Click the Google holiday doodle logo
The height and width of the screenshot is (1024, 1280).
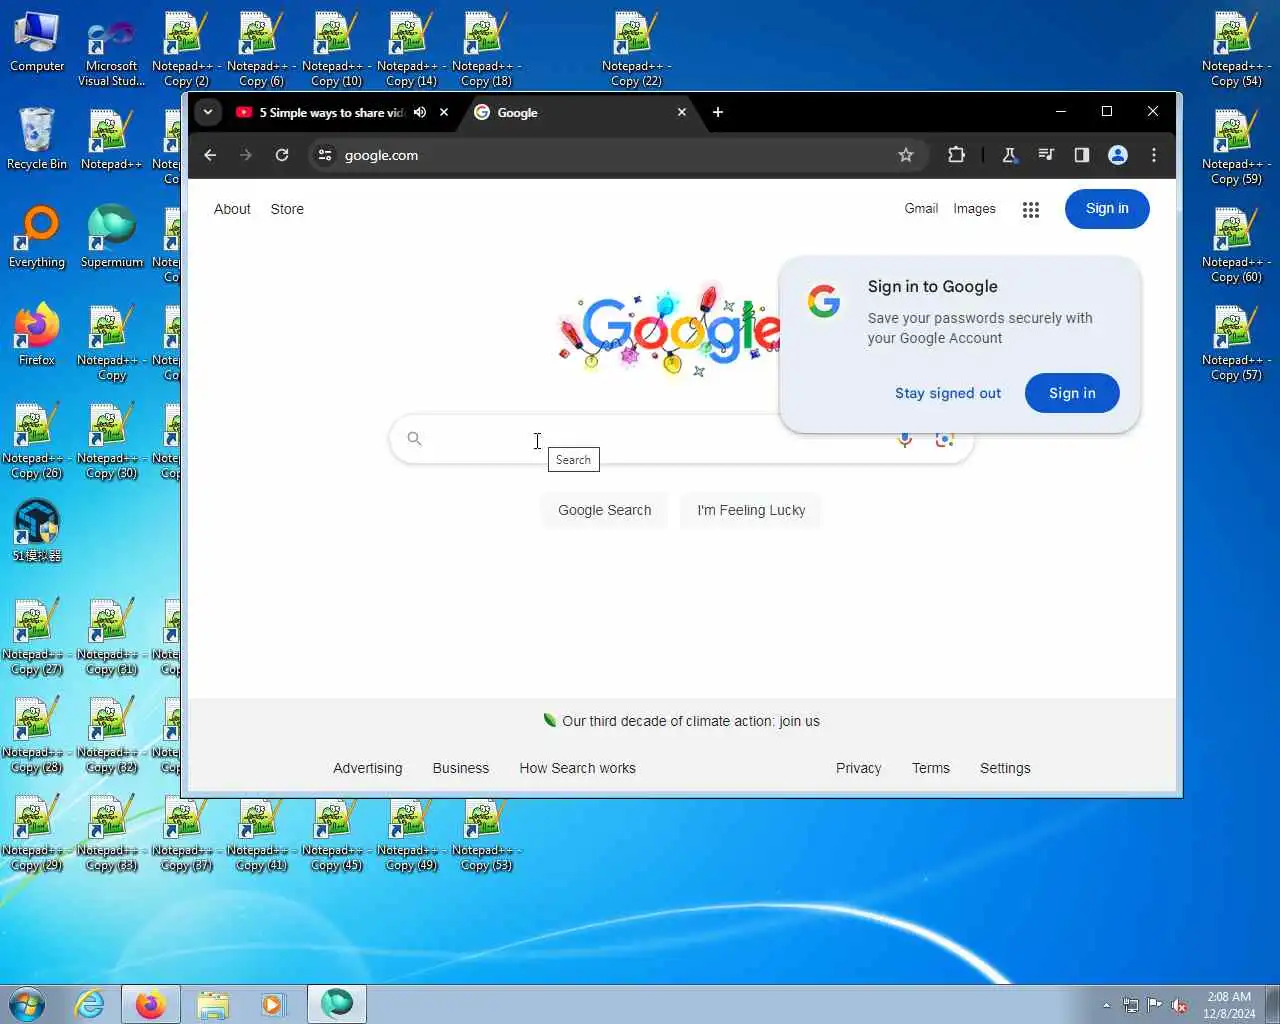668,330
